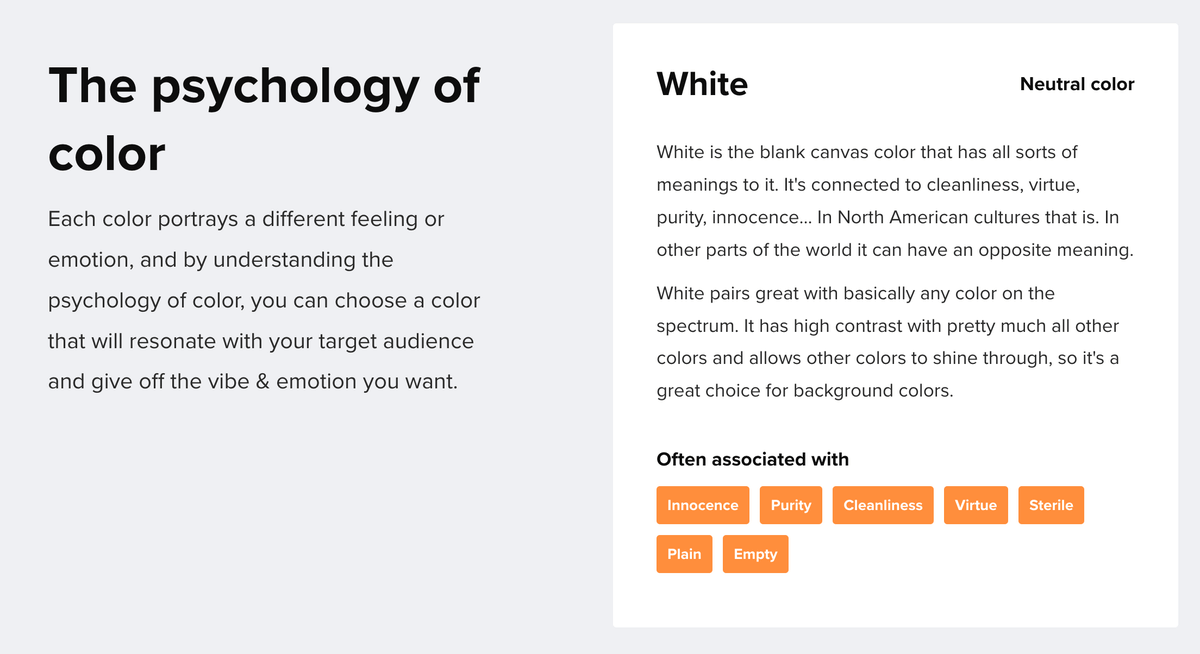This screenshot has height=654, width=1200.
Task: Click the paragraph starting "White is the blank canvas"
Action: [x=895, y=201]
